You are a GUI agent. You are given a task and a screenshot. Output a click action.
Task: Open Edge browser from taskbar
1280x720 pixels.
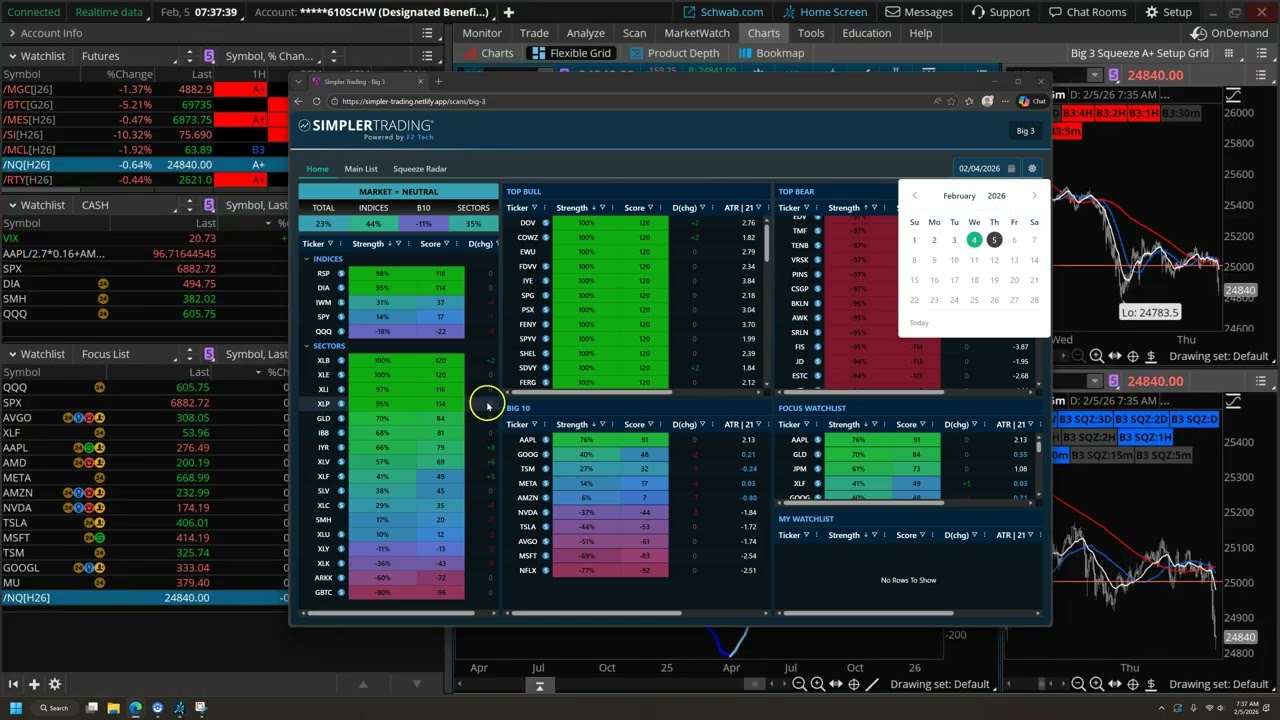click(135, 708)
